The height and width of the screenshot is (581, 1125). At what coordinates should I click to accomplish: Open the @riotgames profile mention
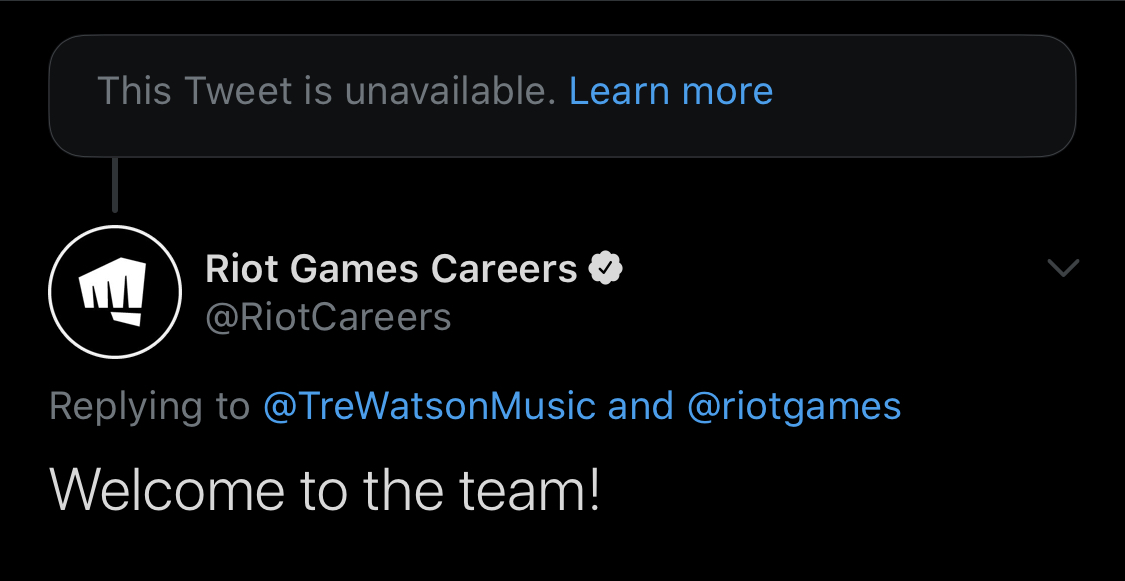(794, 406)
